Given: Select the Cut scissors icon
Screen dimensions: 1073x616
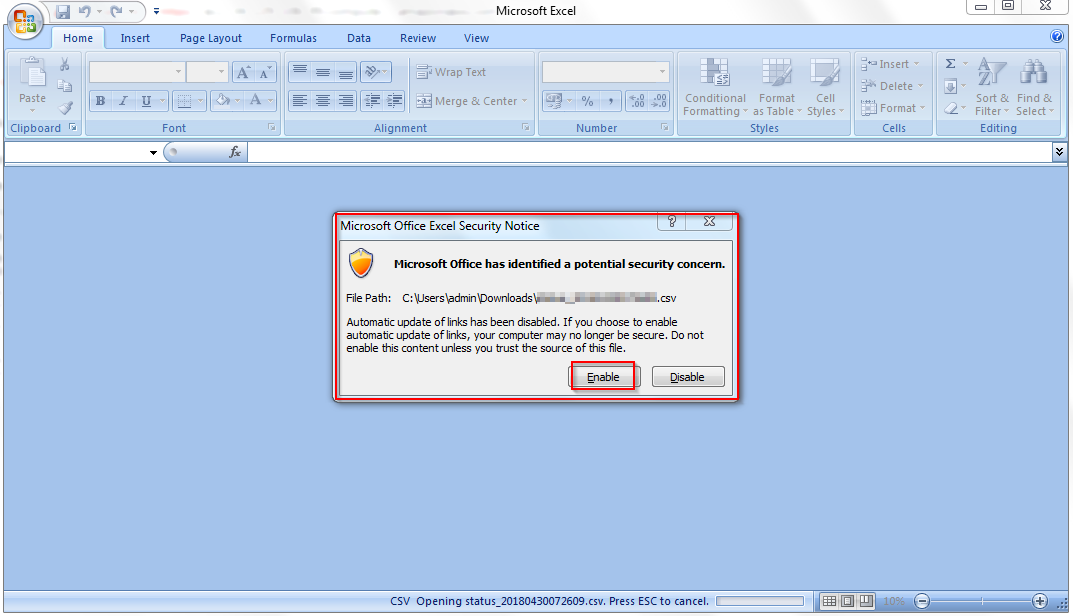Looking at the screenshot, I should (x=64, y=64).
